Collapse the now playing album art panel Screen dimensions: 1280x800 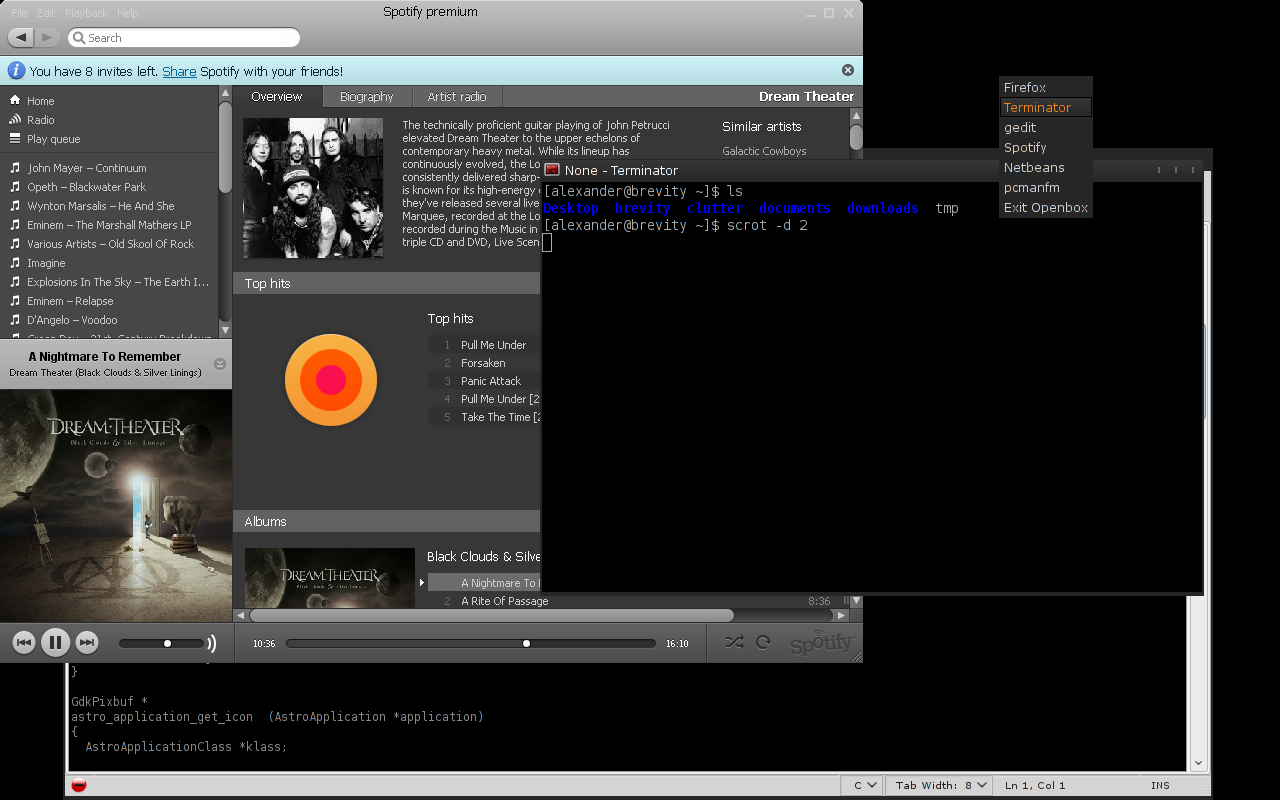(220, 364)
